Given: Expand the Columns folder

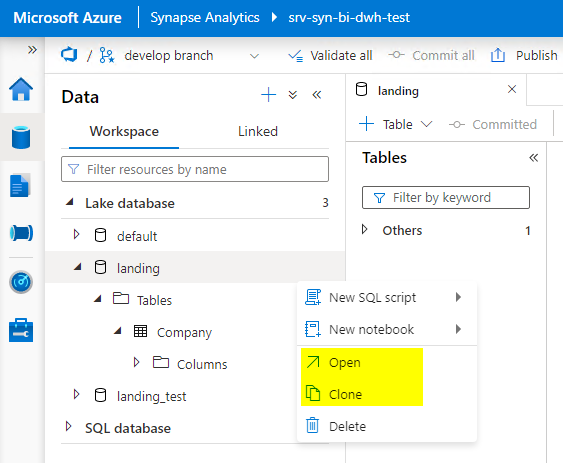Looking at the screenshot, I should [136, 362].
